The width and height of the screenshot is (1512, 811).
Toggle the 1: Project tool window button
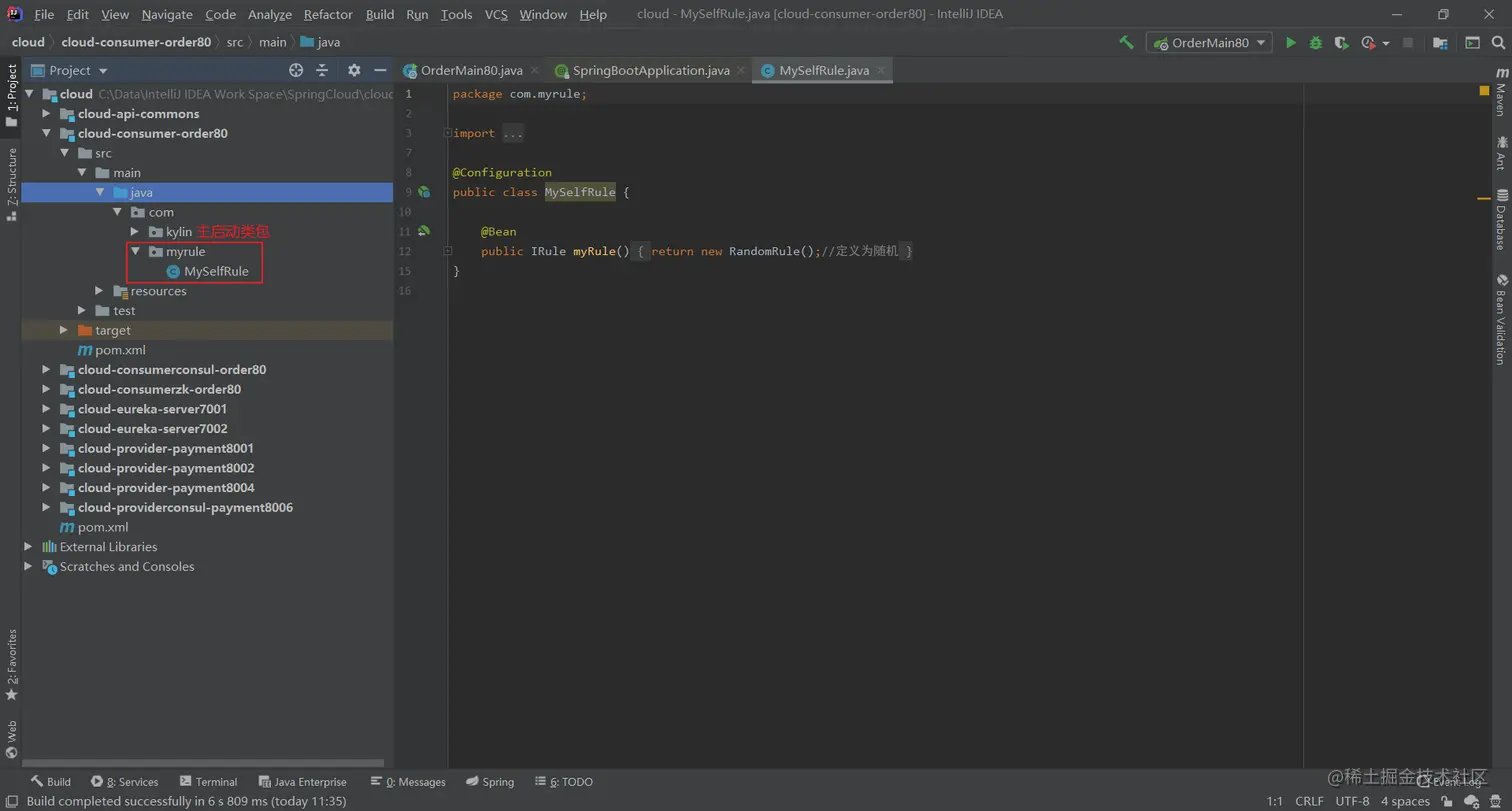pos(11,96)
